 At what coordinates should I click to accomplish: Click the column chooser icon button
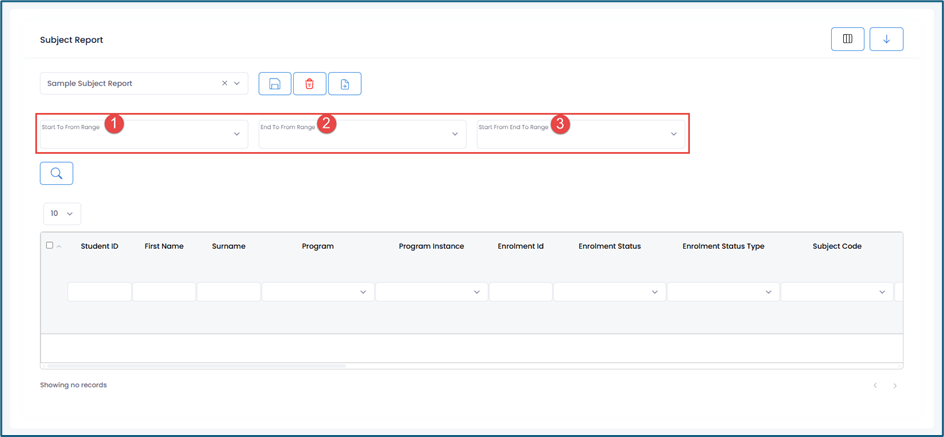coord(847,39)
